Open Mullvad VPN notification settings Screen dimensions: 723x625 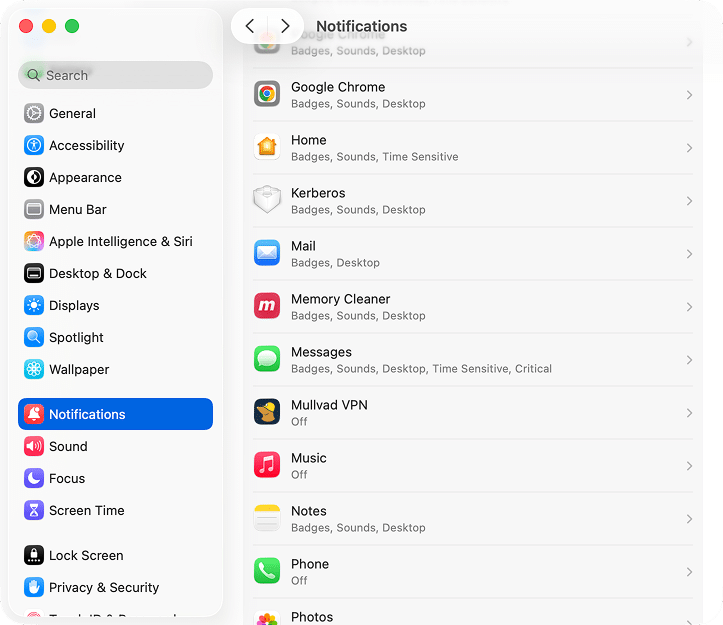point(473,413)
